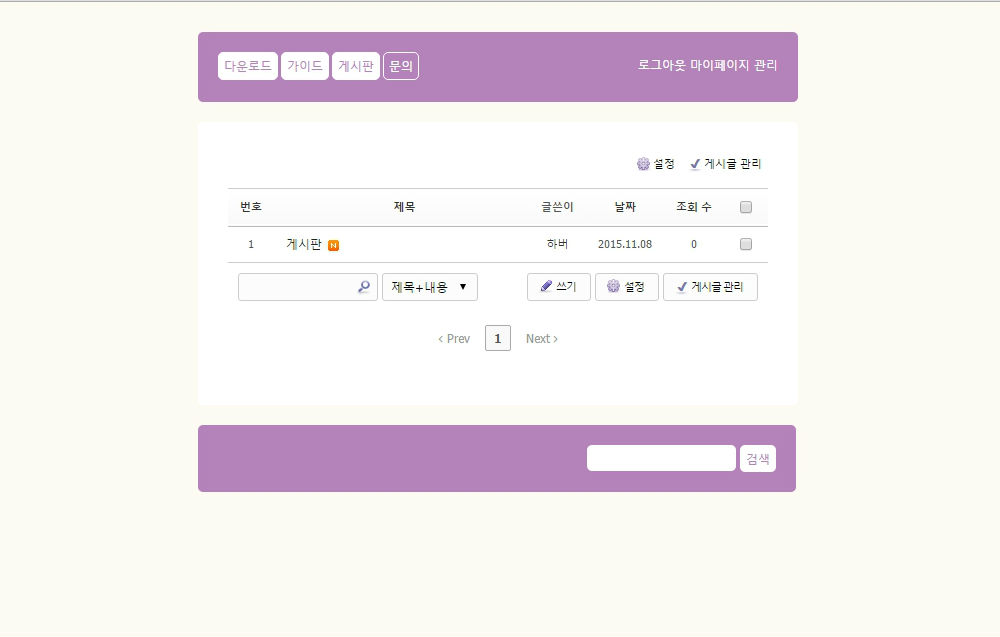The image size is (1000, 637).
Task: Check the checkbox for the 게시판 post row
Action: tap(746, 244)
